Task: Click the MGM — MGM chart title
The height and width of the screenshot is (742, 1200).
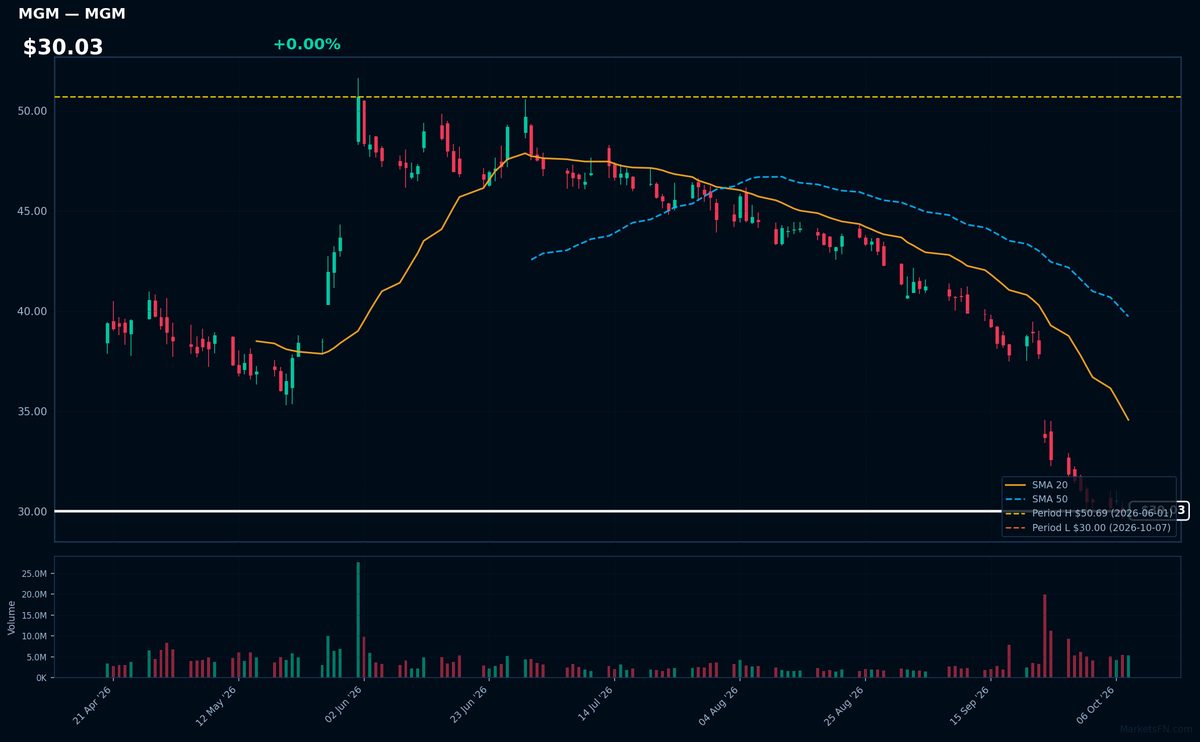Action: [x=72, y=14]
